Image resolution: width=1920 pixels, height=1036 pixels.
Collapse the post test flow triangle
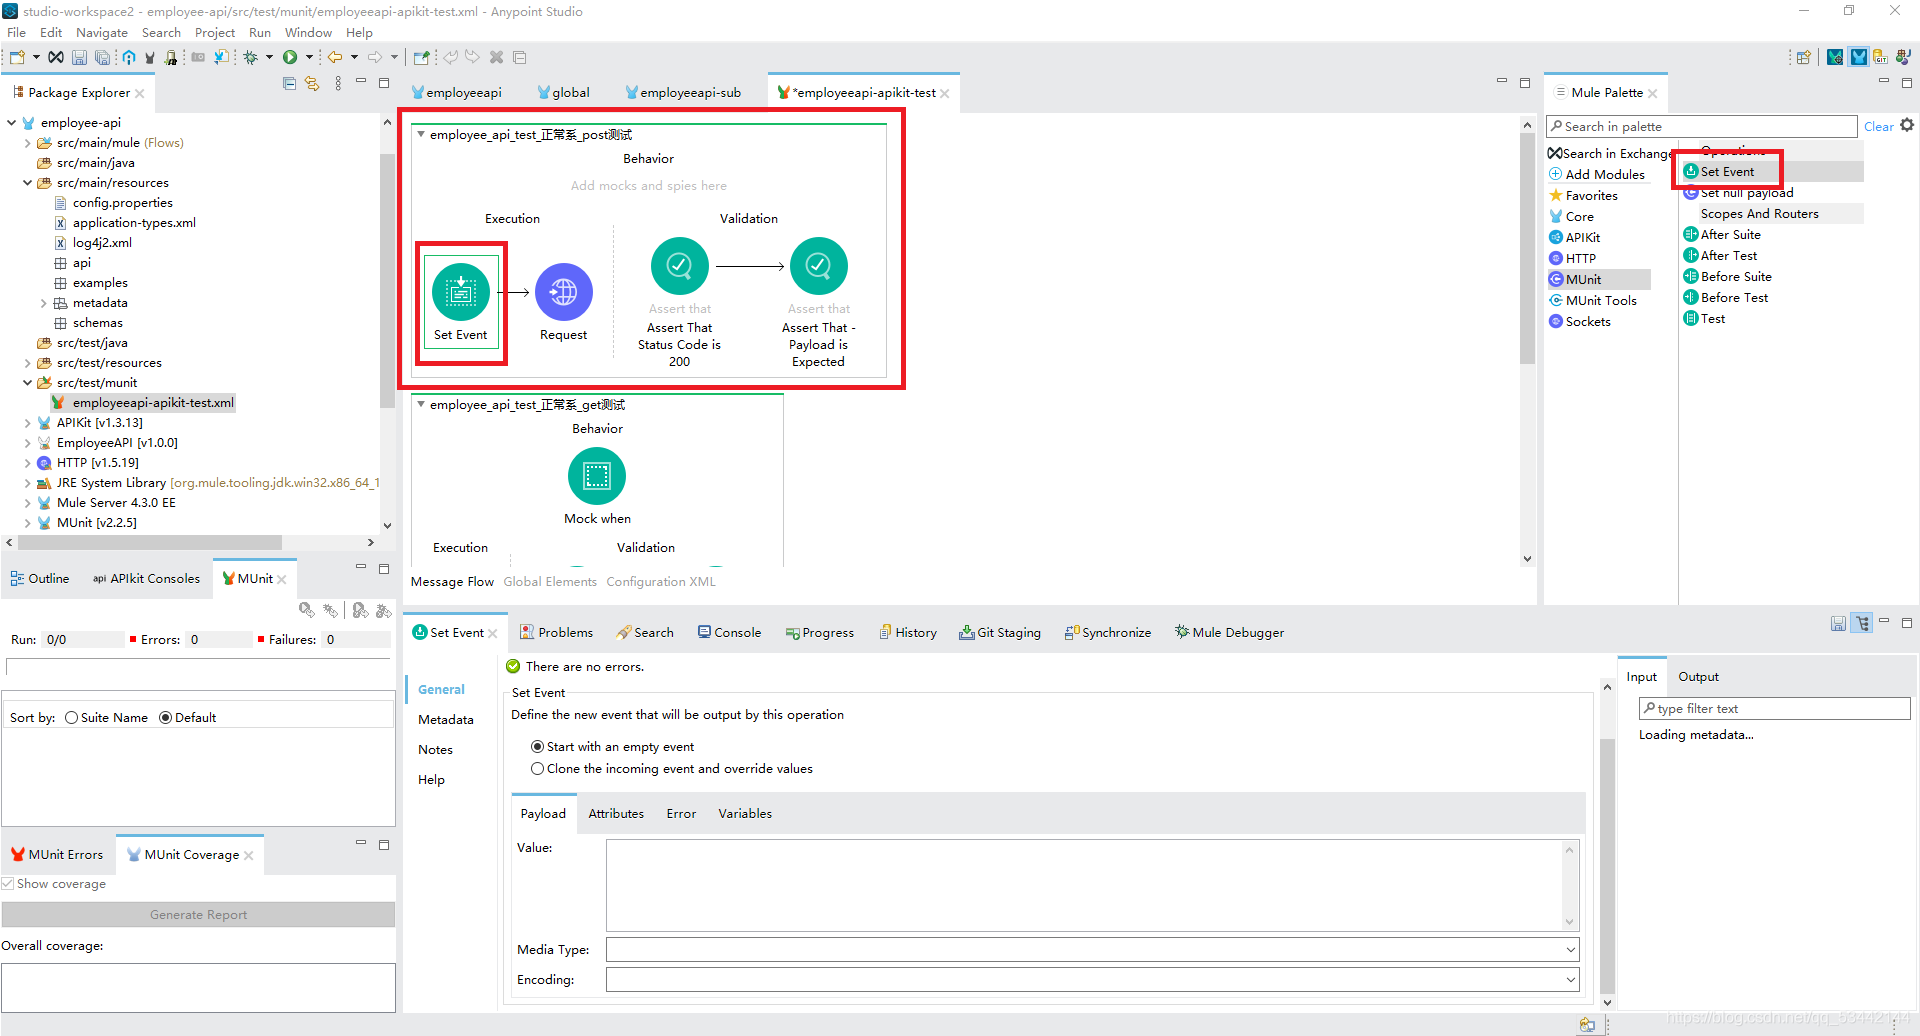click(421, 134)
